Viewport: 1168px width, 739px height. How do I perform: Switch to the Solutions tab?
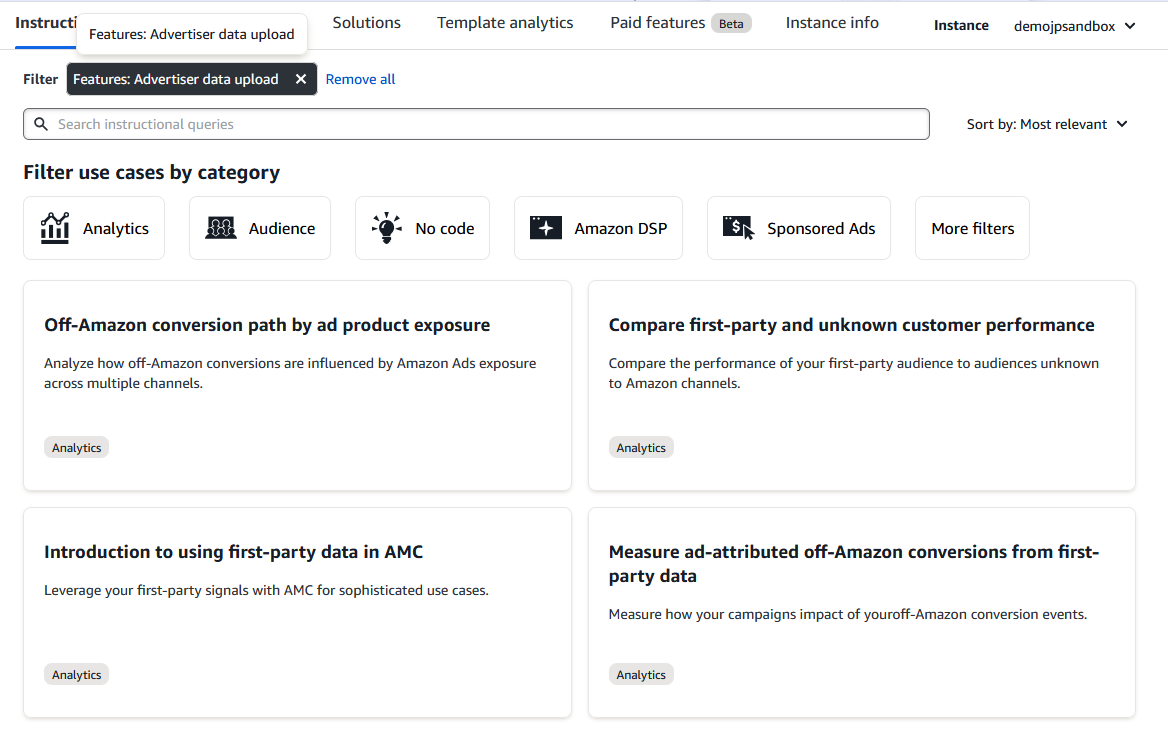tap(366, 22)
